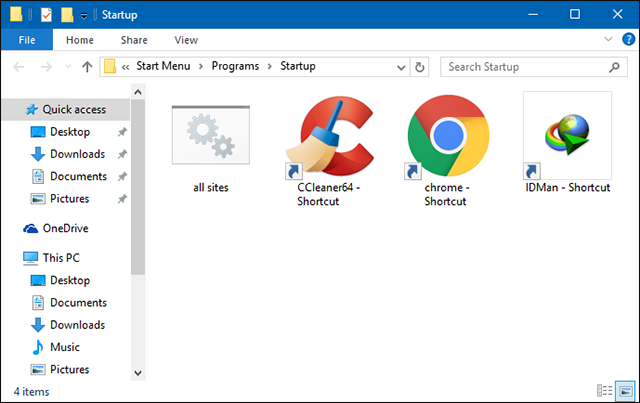
Task: Open the recent locations dropdown arrow
Action: coord(68,67)
